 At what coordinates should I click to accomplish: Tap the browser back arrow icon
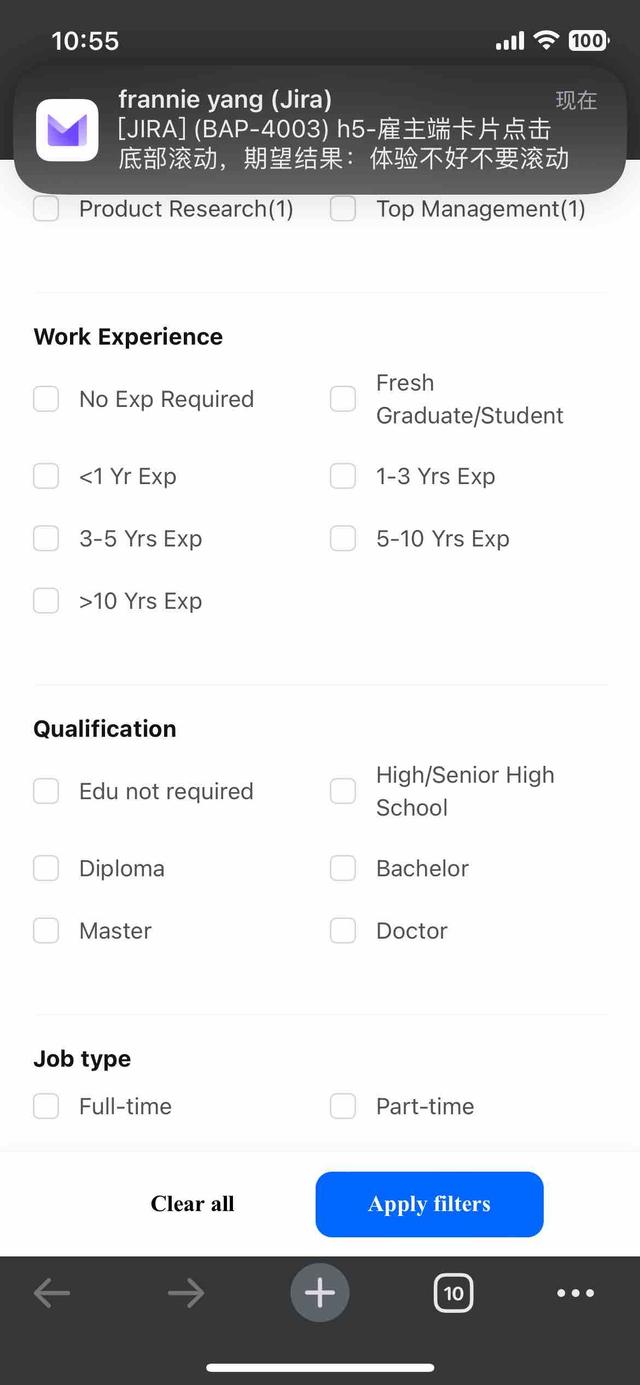(52, 1293)
